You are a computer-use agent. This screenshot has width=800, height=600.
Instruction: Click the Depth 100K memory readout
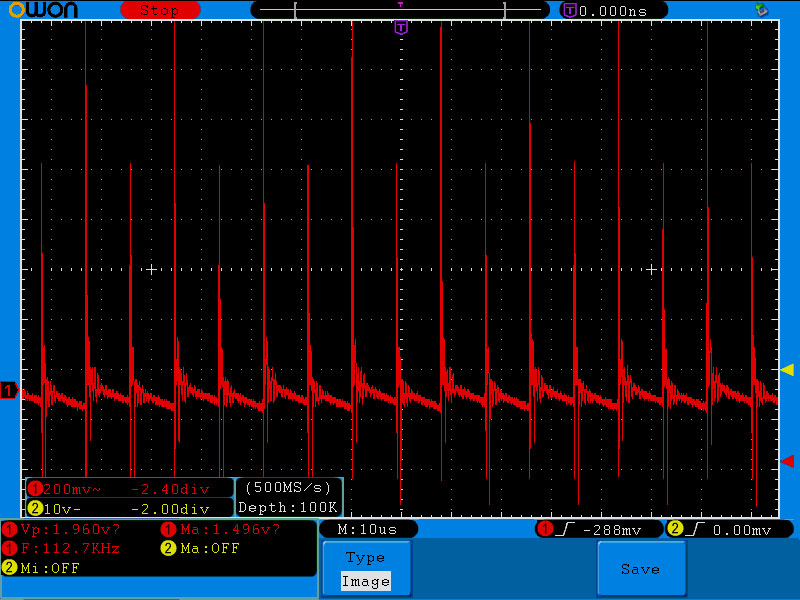coord(288,507)
